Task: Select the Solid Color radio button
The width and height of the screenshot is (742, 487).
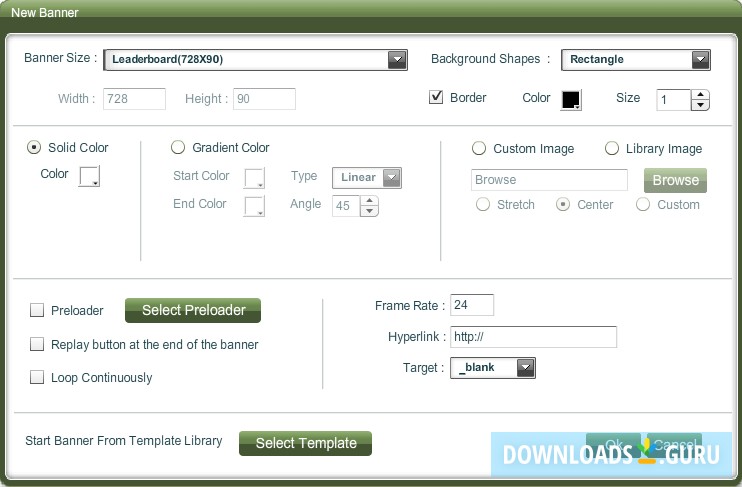Action: point(34,147)
